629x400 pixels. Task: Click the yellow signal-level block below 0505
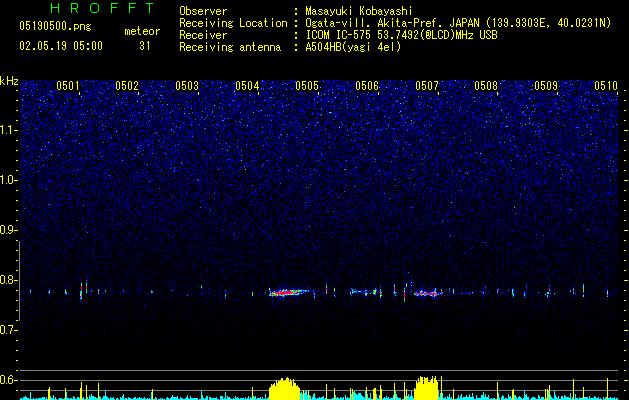tap(284, 389)
